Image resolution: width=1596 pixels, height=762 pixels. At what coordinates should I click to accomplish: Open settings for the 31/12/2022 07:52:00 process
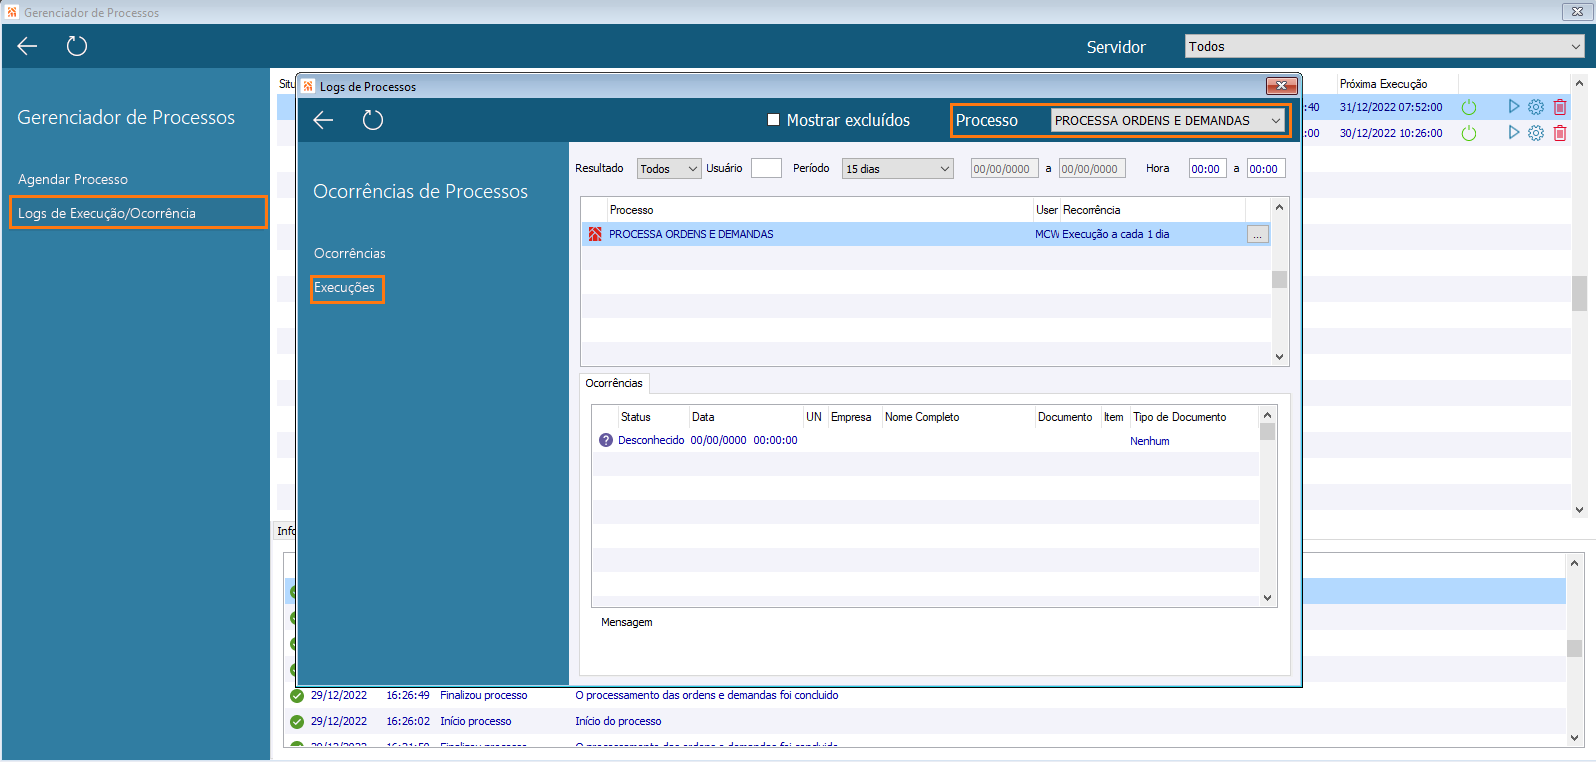tap(1536, 107)
